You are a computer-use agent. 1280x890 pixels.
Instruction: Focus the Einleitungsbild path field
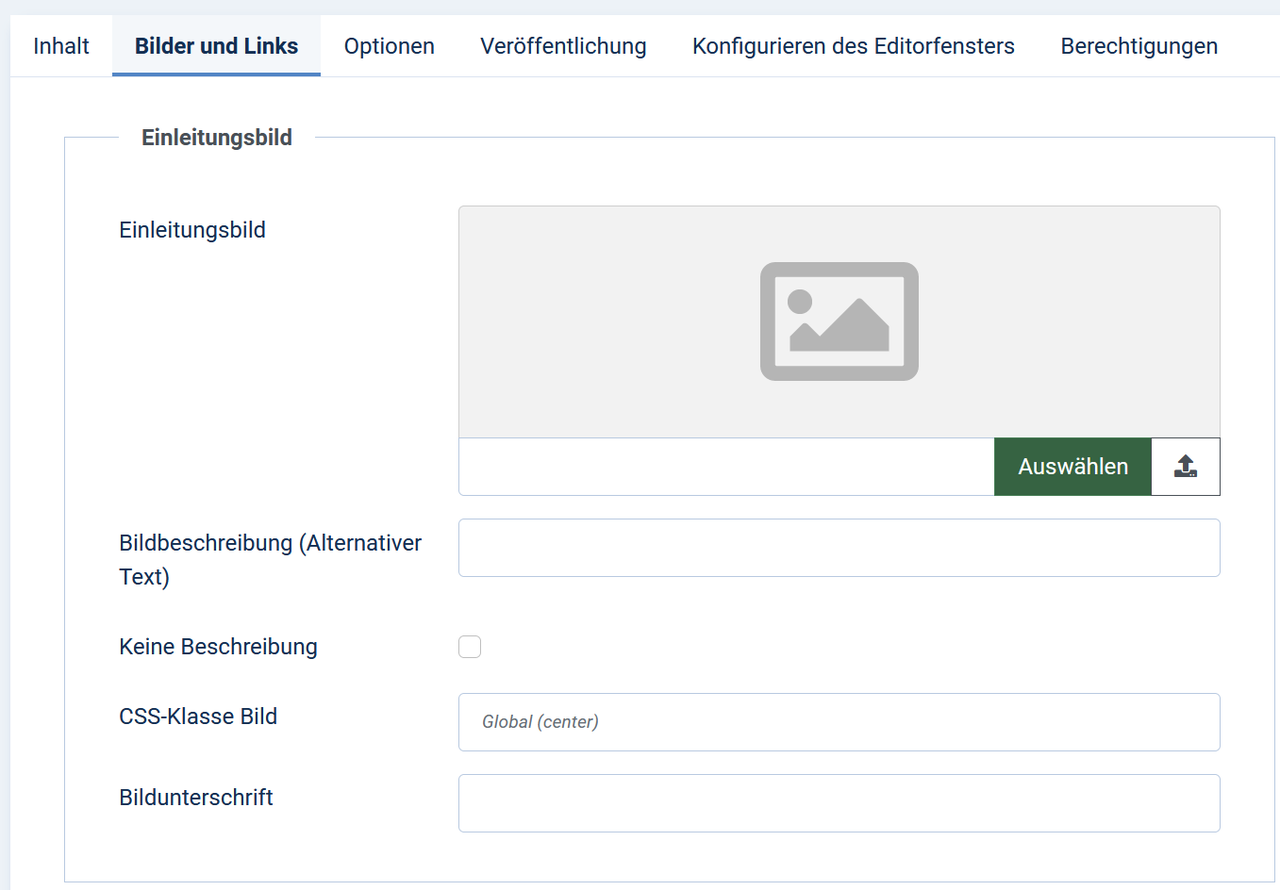[726, 466]
